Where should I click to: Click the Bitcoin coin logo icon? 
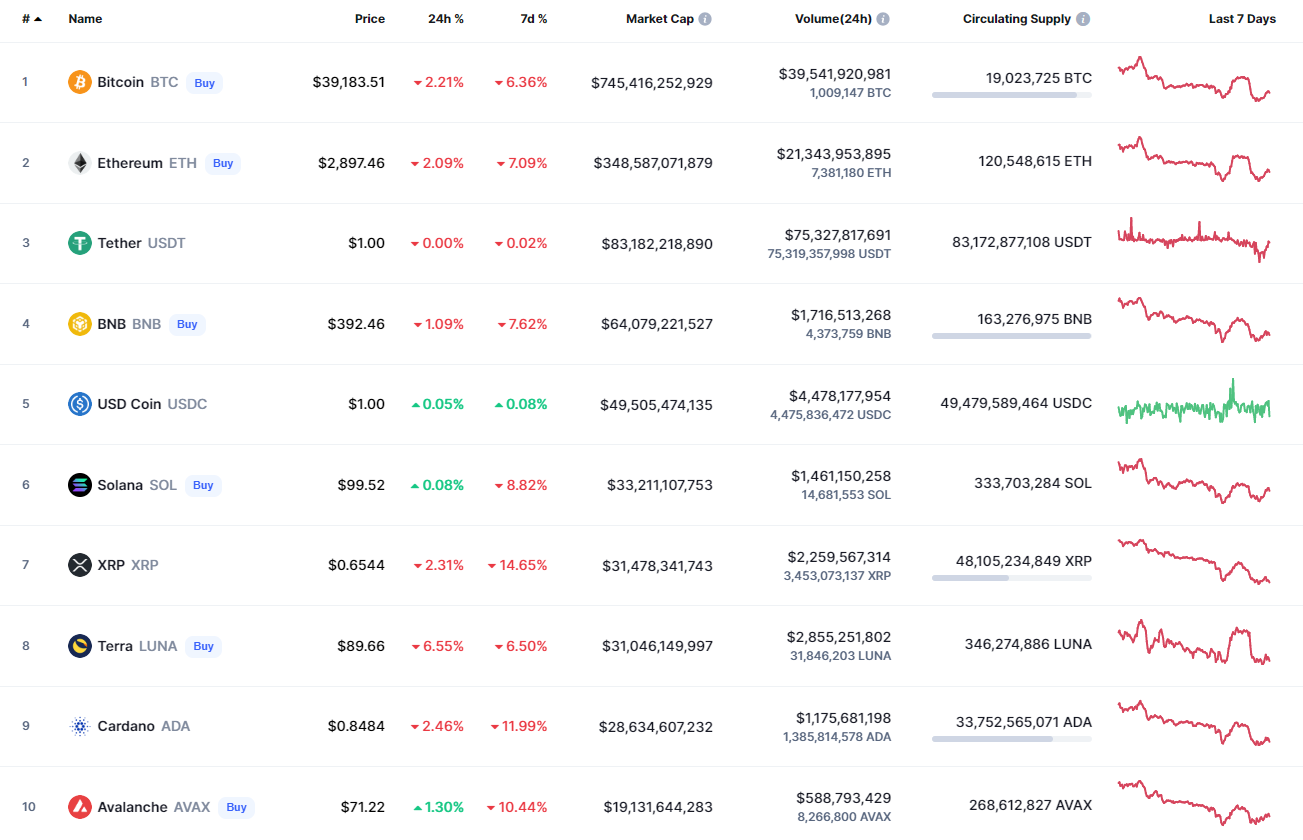(80, 82)
